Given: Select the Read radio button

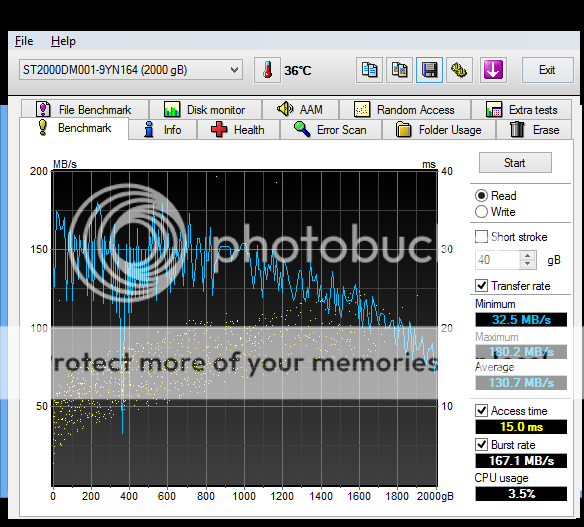Looking at the screenshot, I should pos(481,196).
